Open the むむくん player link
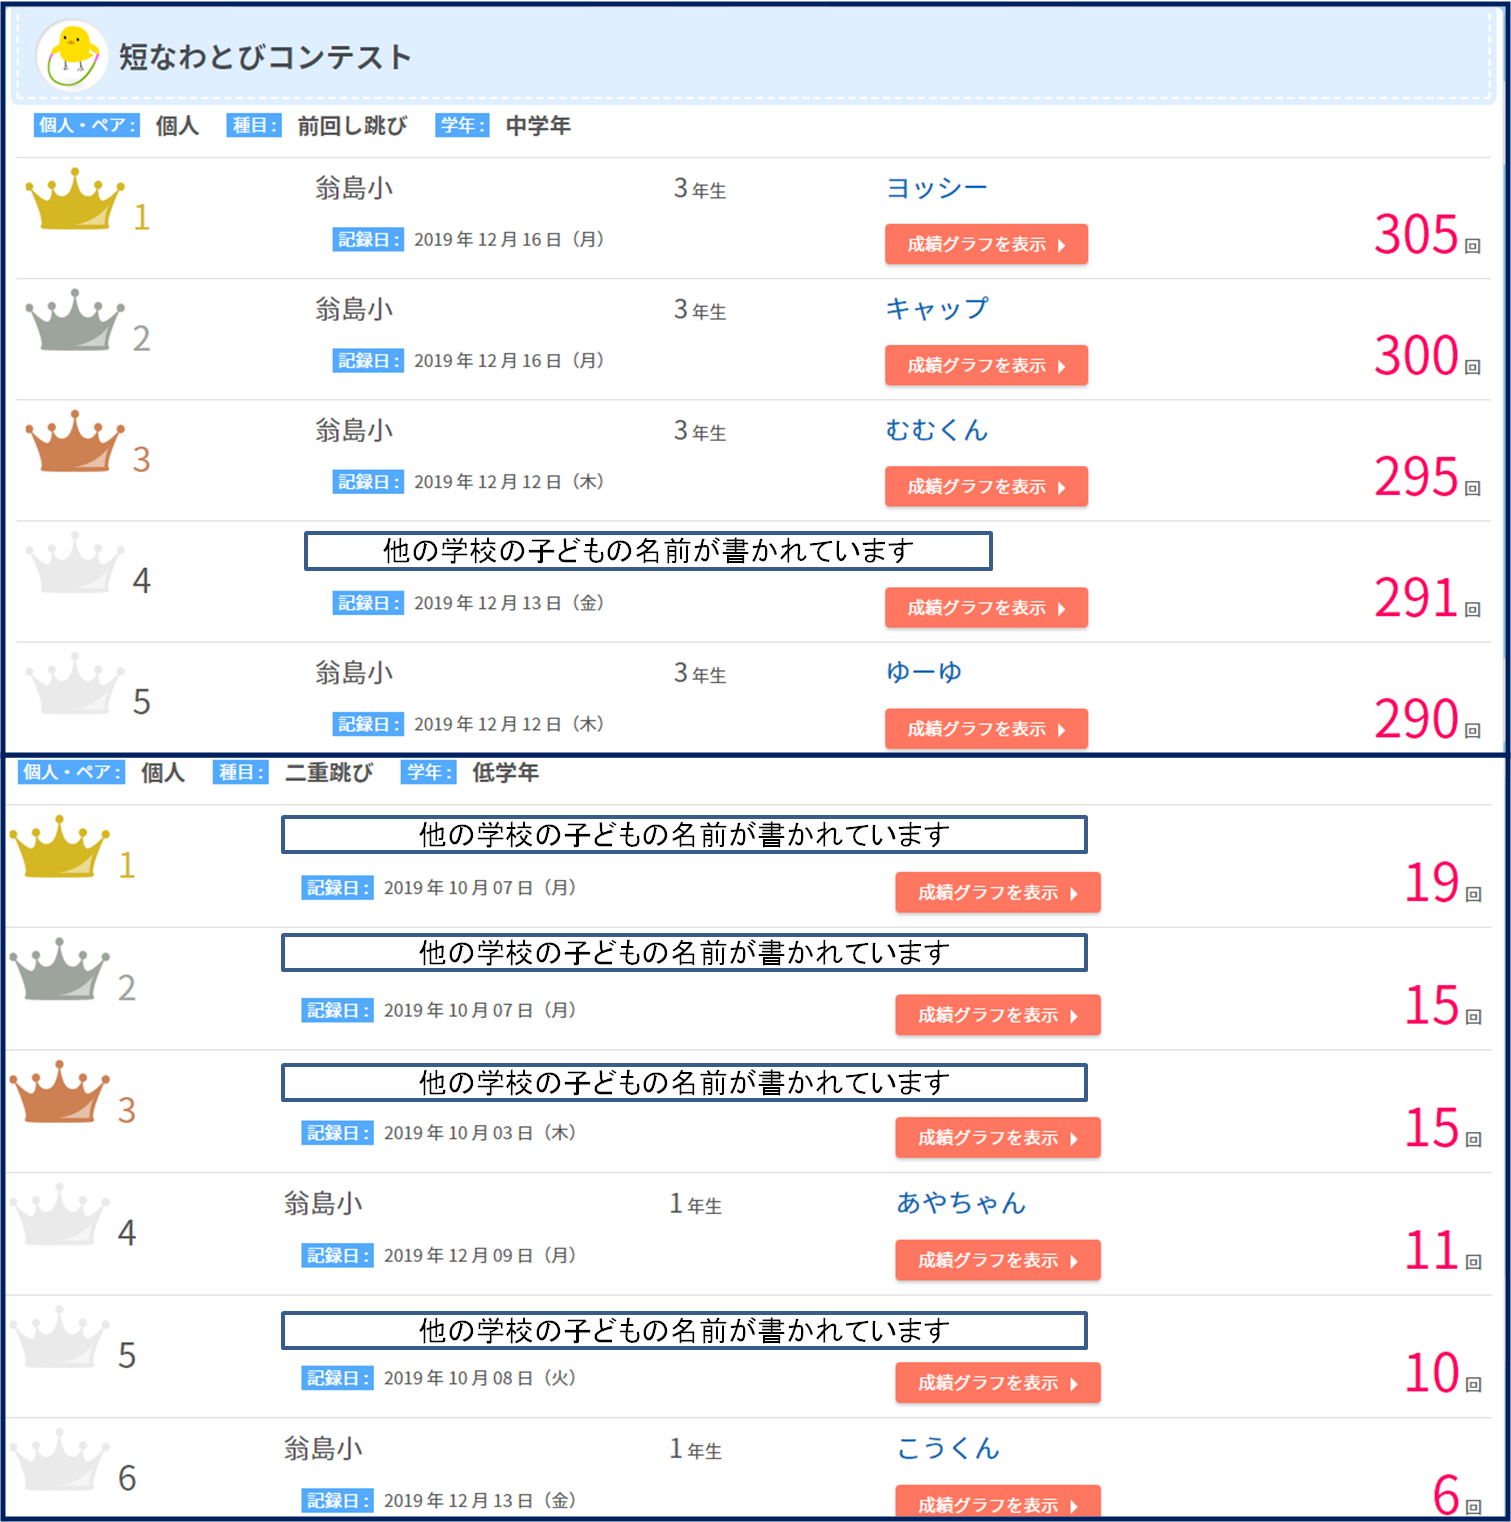This screenshot has height=1522, width=1511. click(x=937, y=430)
